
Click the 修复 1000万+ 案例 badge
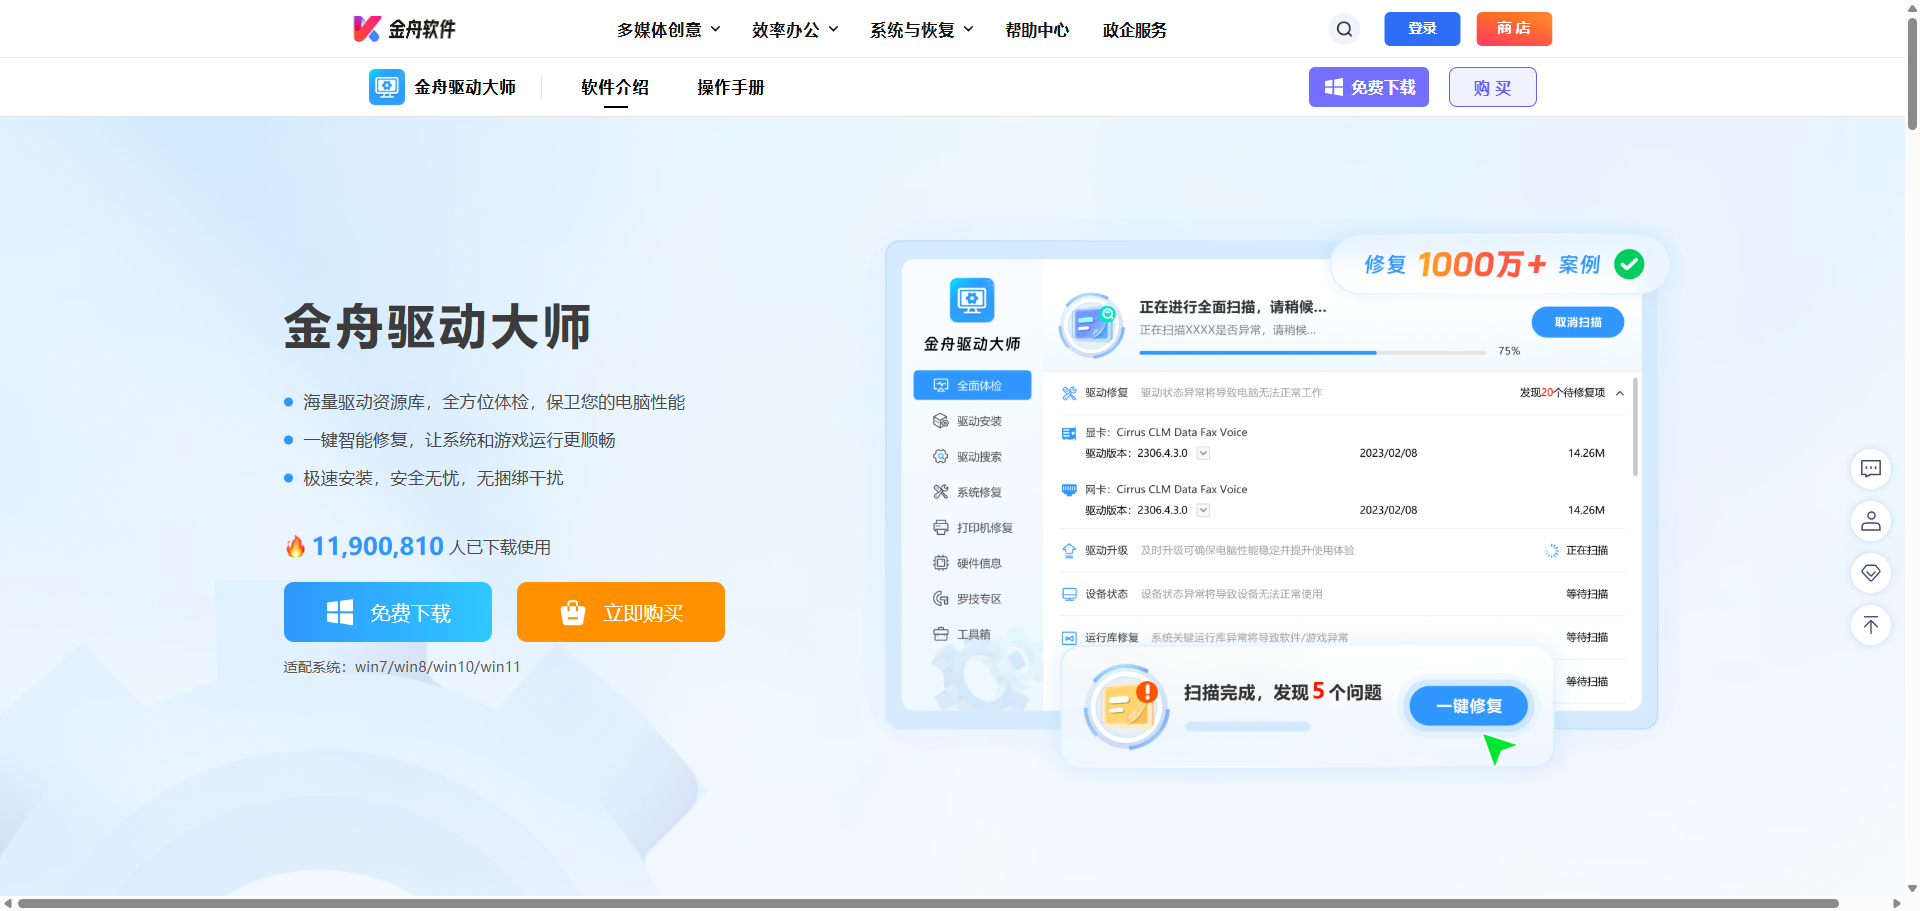click(1500, 264)
